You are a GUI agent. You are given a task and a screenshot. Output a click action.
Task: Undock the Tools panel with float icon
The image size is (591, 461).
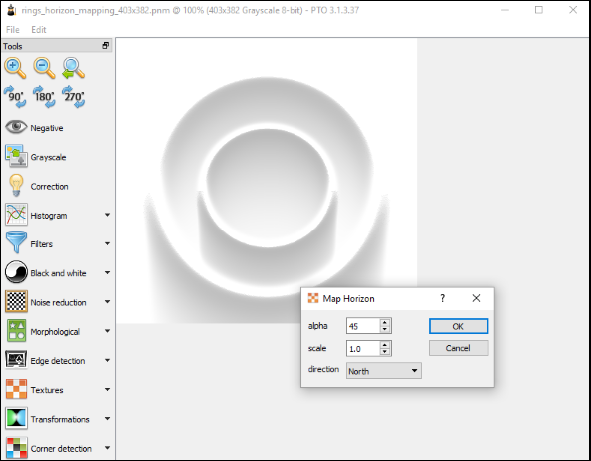tap(106, 46)
